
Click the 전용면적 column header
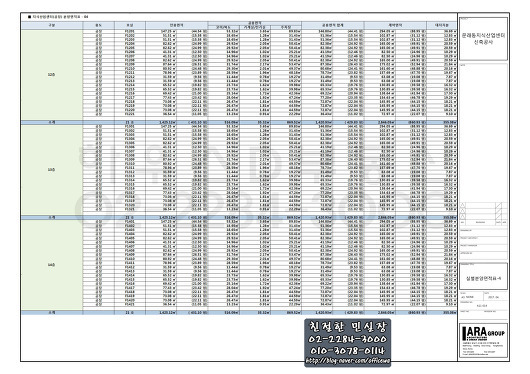tap(176, 25)
